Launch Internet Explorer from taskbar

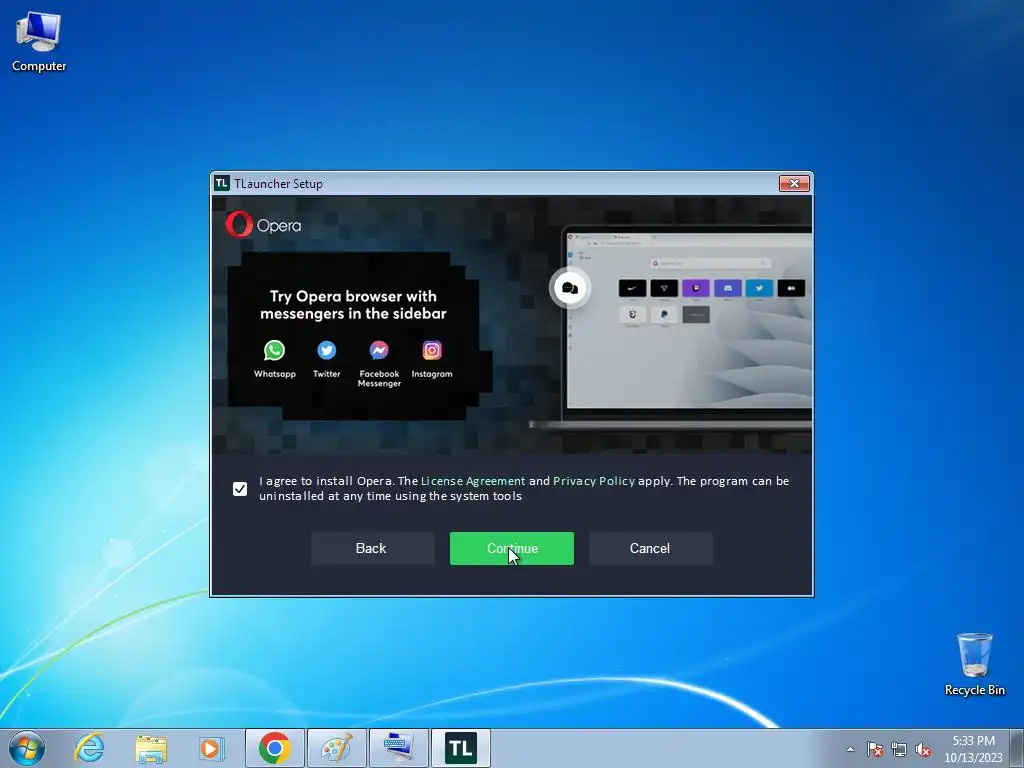89,748
